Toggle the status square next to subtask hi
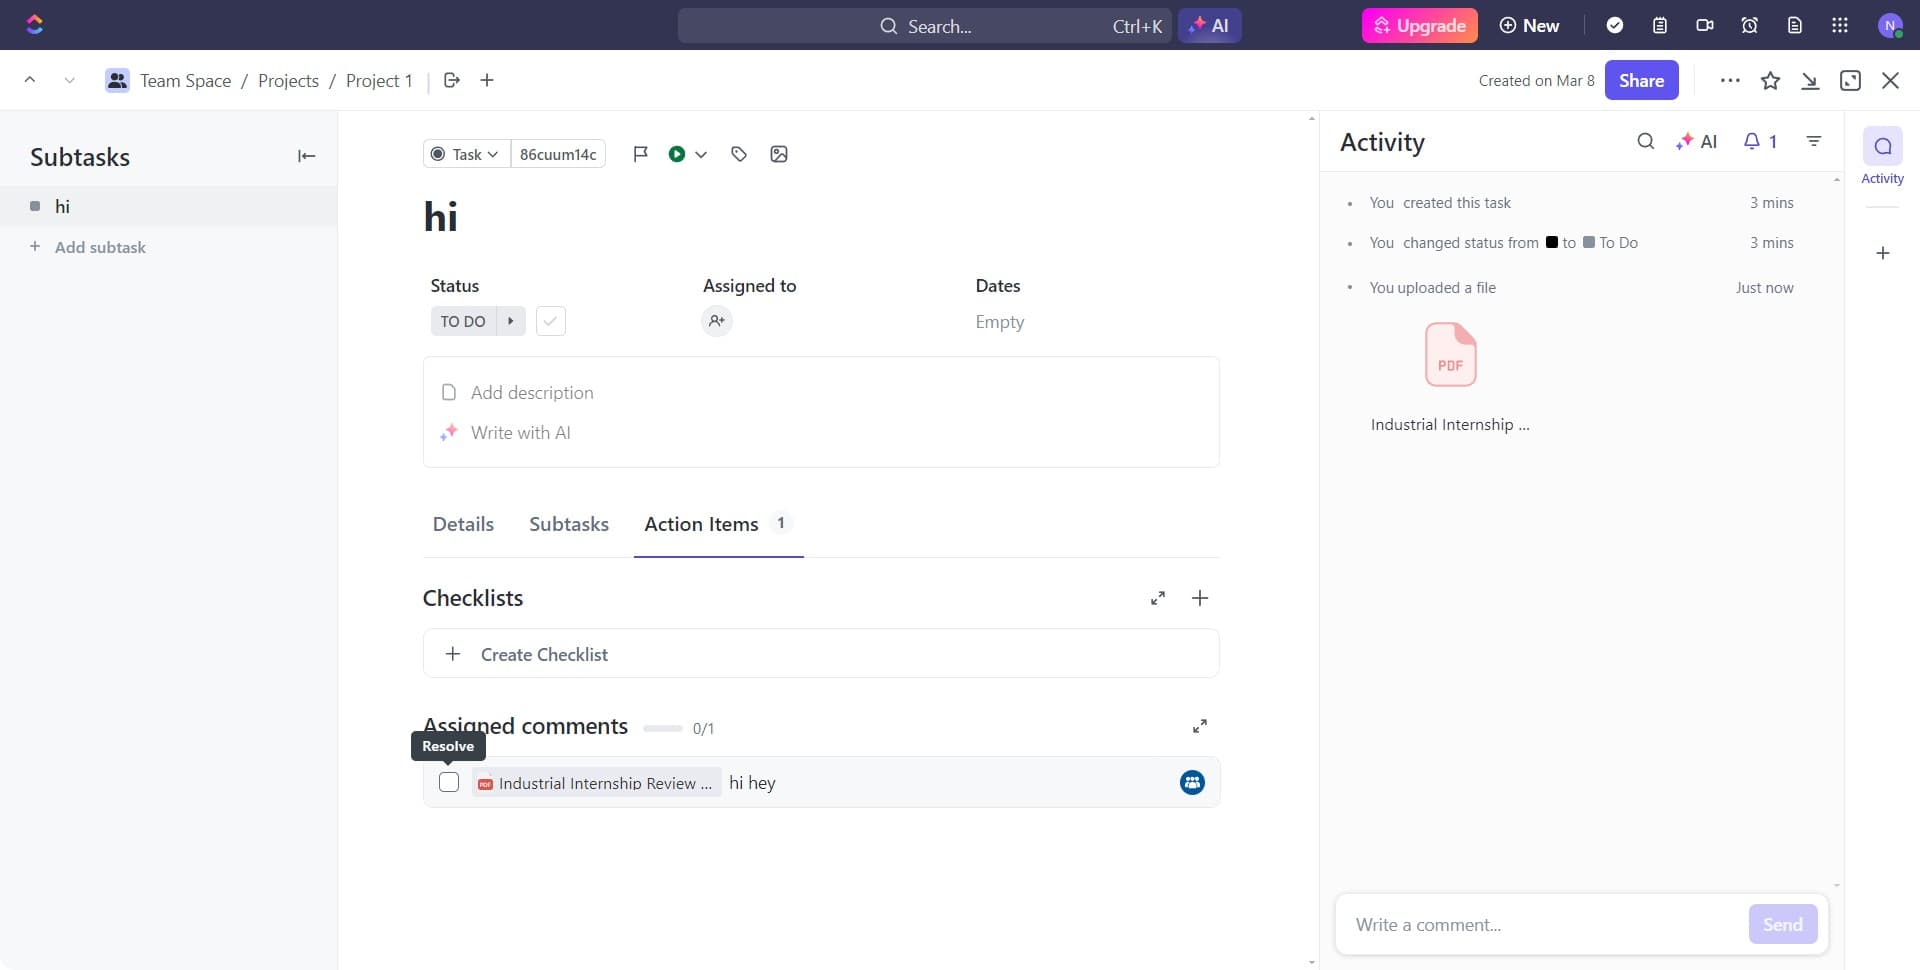Image resolution: width=1920 pixels, height=970 pixels. click(36, 206)
